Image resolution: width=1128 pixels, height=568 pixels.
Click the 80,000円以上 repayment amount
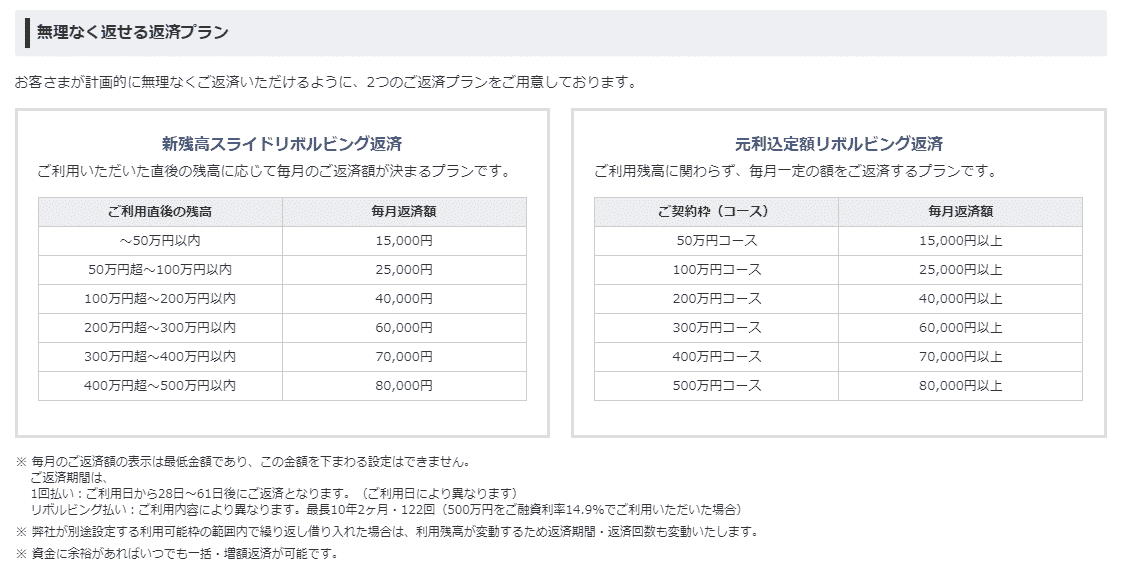[960, 386]
